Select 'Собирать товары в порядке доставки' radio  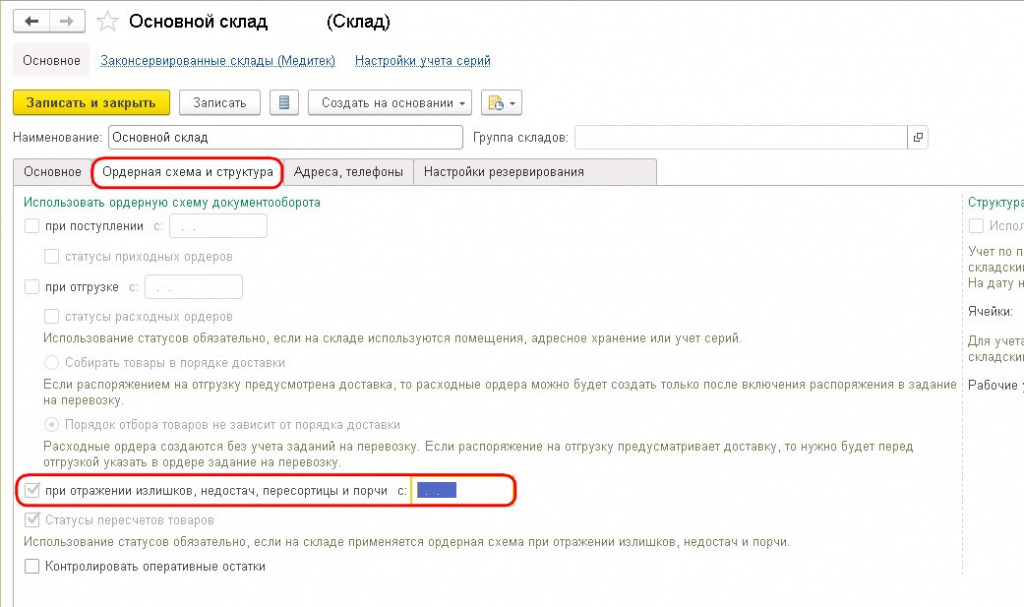pos(51,363)
